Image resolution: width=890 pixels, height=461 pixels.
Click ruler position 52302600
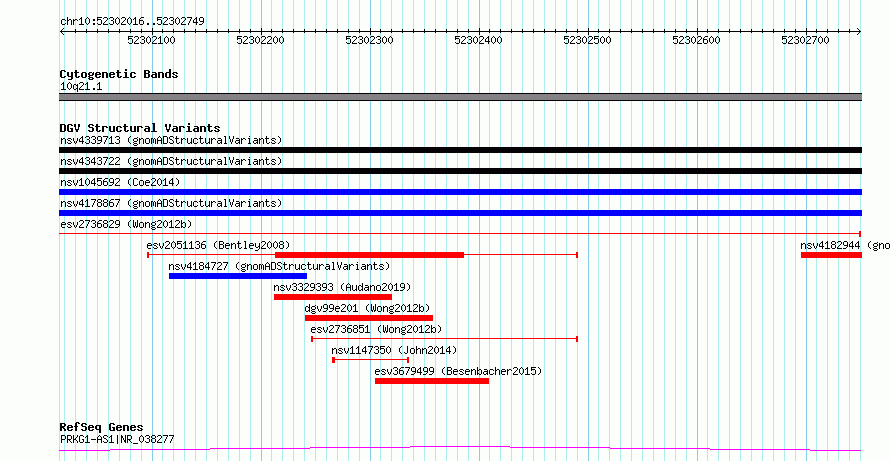pos(696,40)
